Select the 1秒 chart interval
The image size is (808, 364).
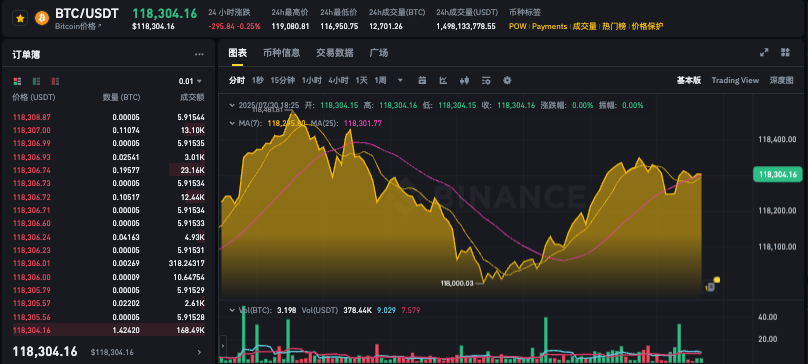click(258, 80)
